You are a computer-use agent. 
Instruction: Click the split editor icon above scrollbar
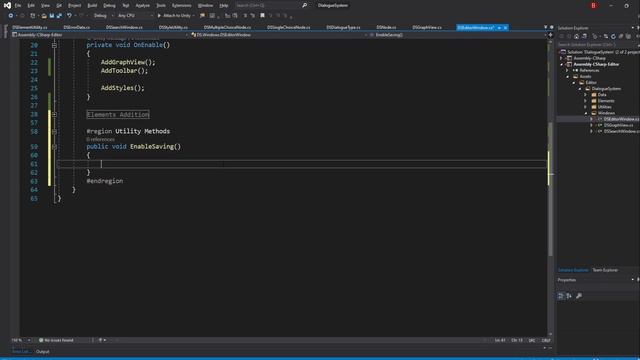[550, 35]
